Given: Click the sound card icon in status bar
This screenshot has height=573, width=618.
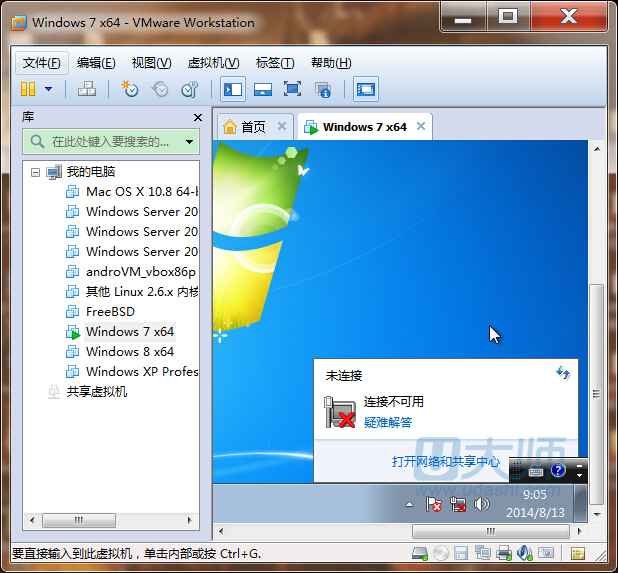Looking at the screenshot, I should coord(524,553).
